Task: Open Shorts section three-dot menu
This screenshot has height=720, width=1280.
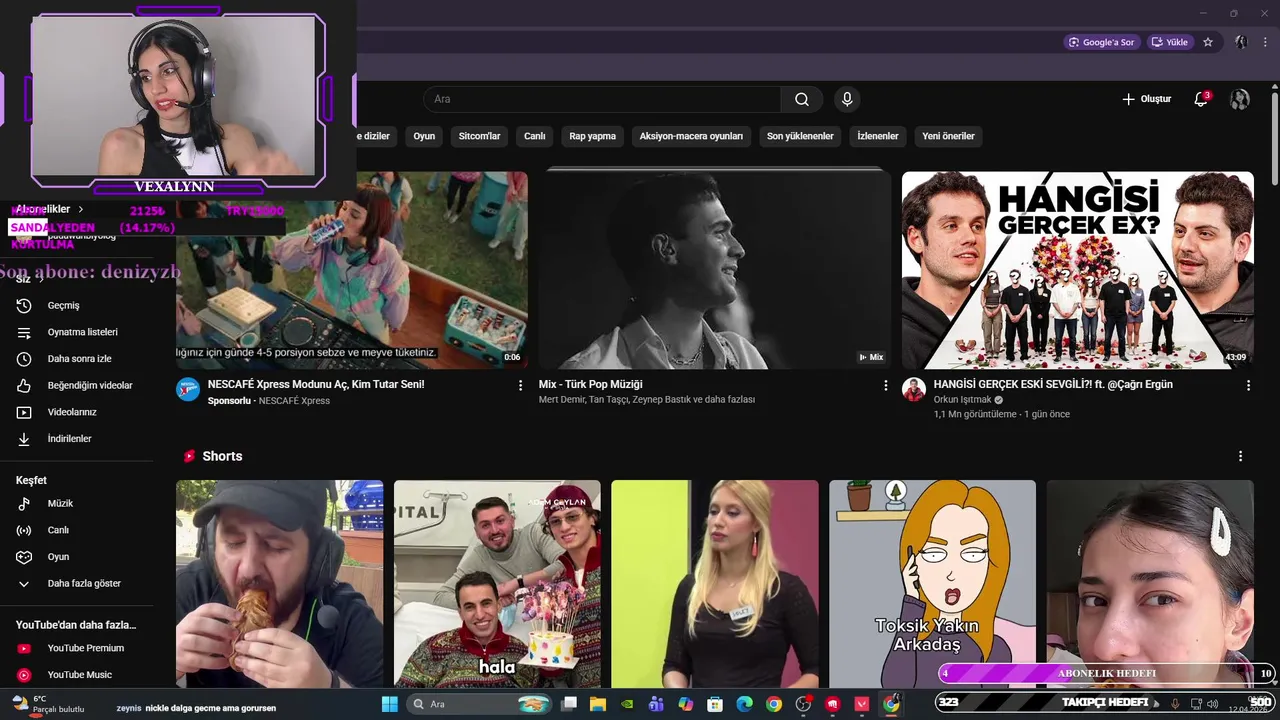Action: coord(1240,456)
